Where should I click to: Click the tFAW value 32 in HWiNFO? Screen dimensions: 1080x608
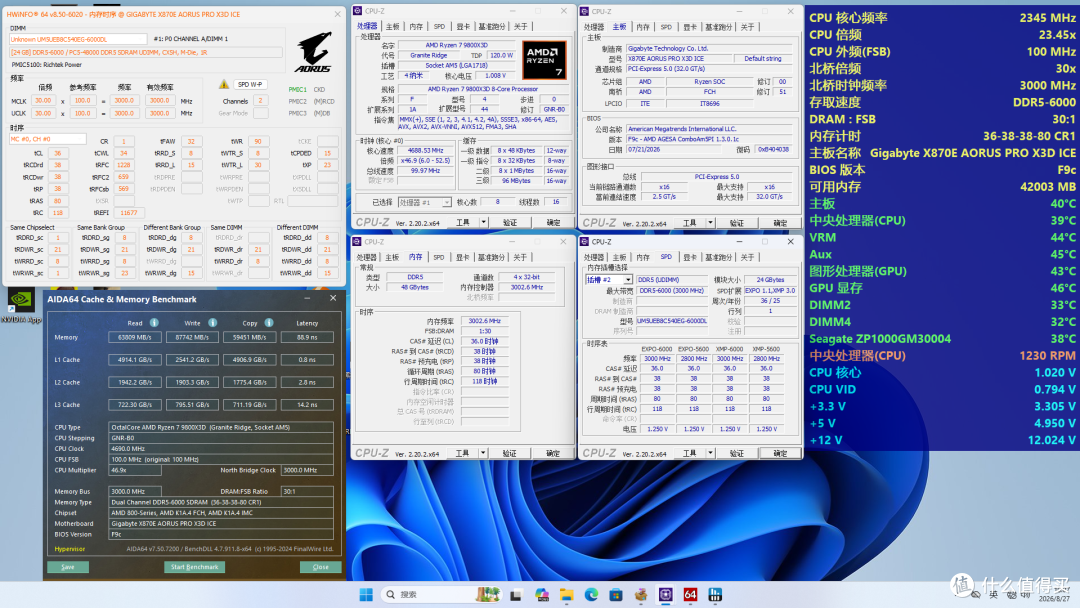click(191, 141)
